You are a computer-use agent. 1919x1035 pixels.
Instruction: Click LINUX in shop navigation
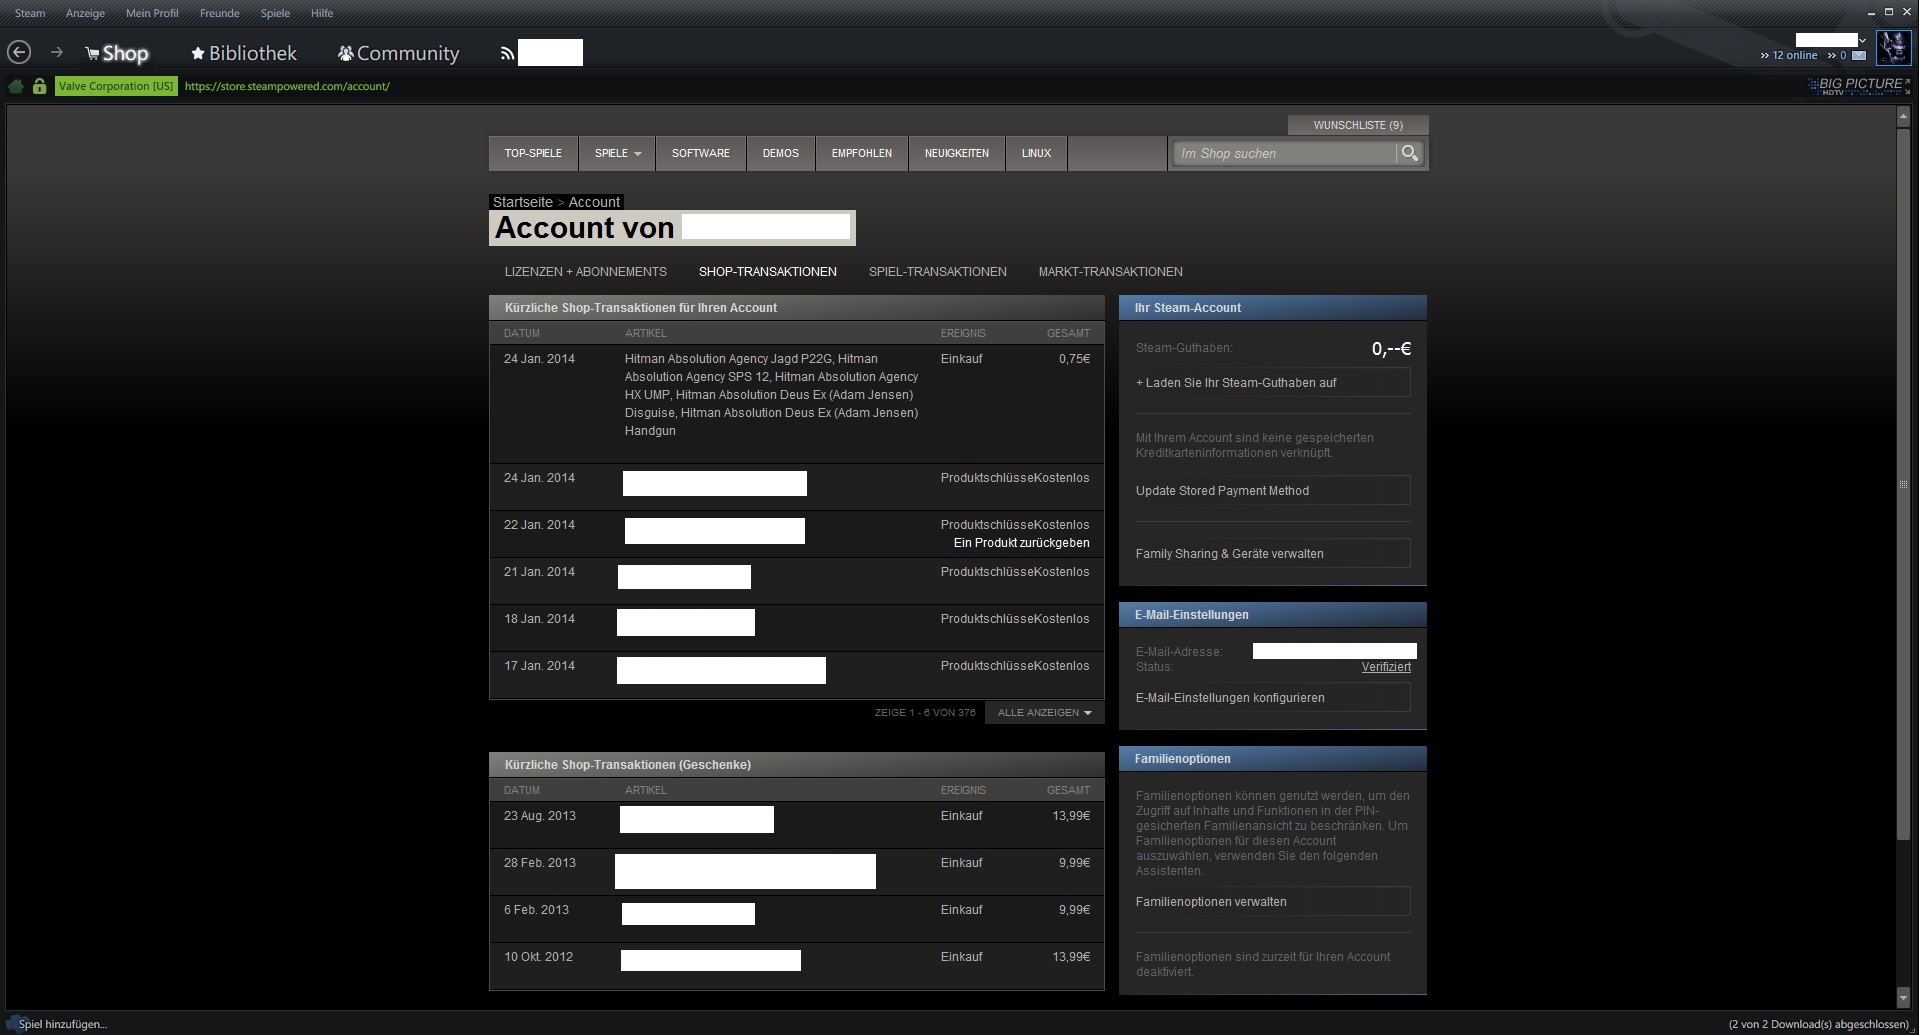(x=1036, y=153)
